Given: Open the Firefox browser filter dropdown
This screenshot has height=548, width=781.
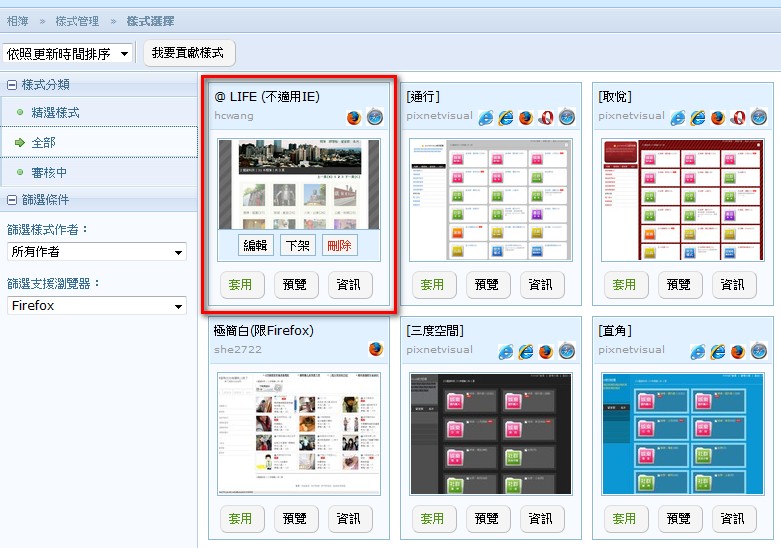Looking at the screenshot, I should [x=97, y=306].
